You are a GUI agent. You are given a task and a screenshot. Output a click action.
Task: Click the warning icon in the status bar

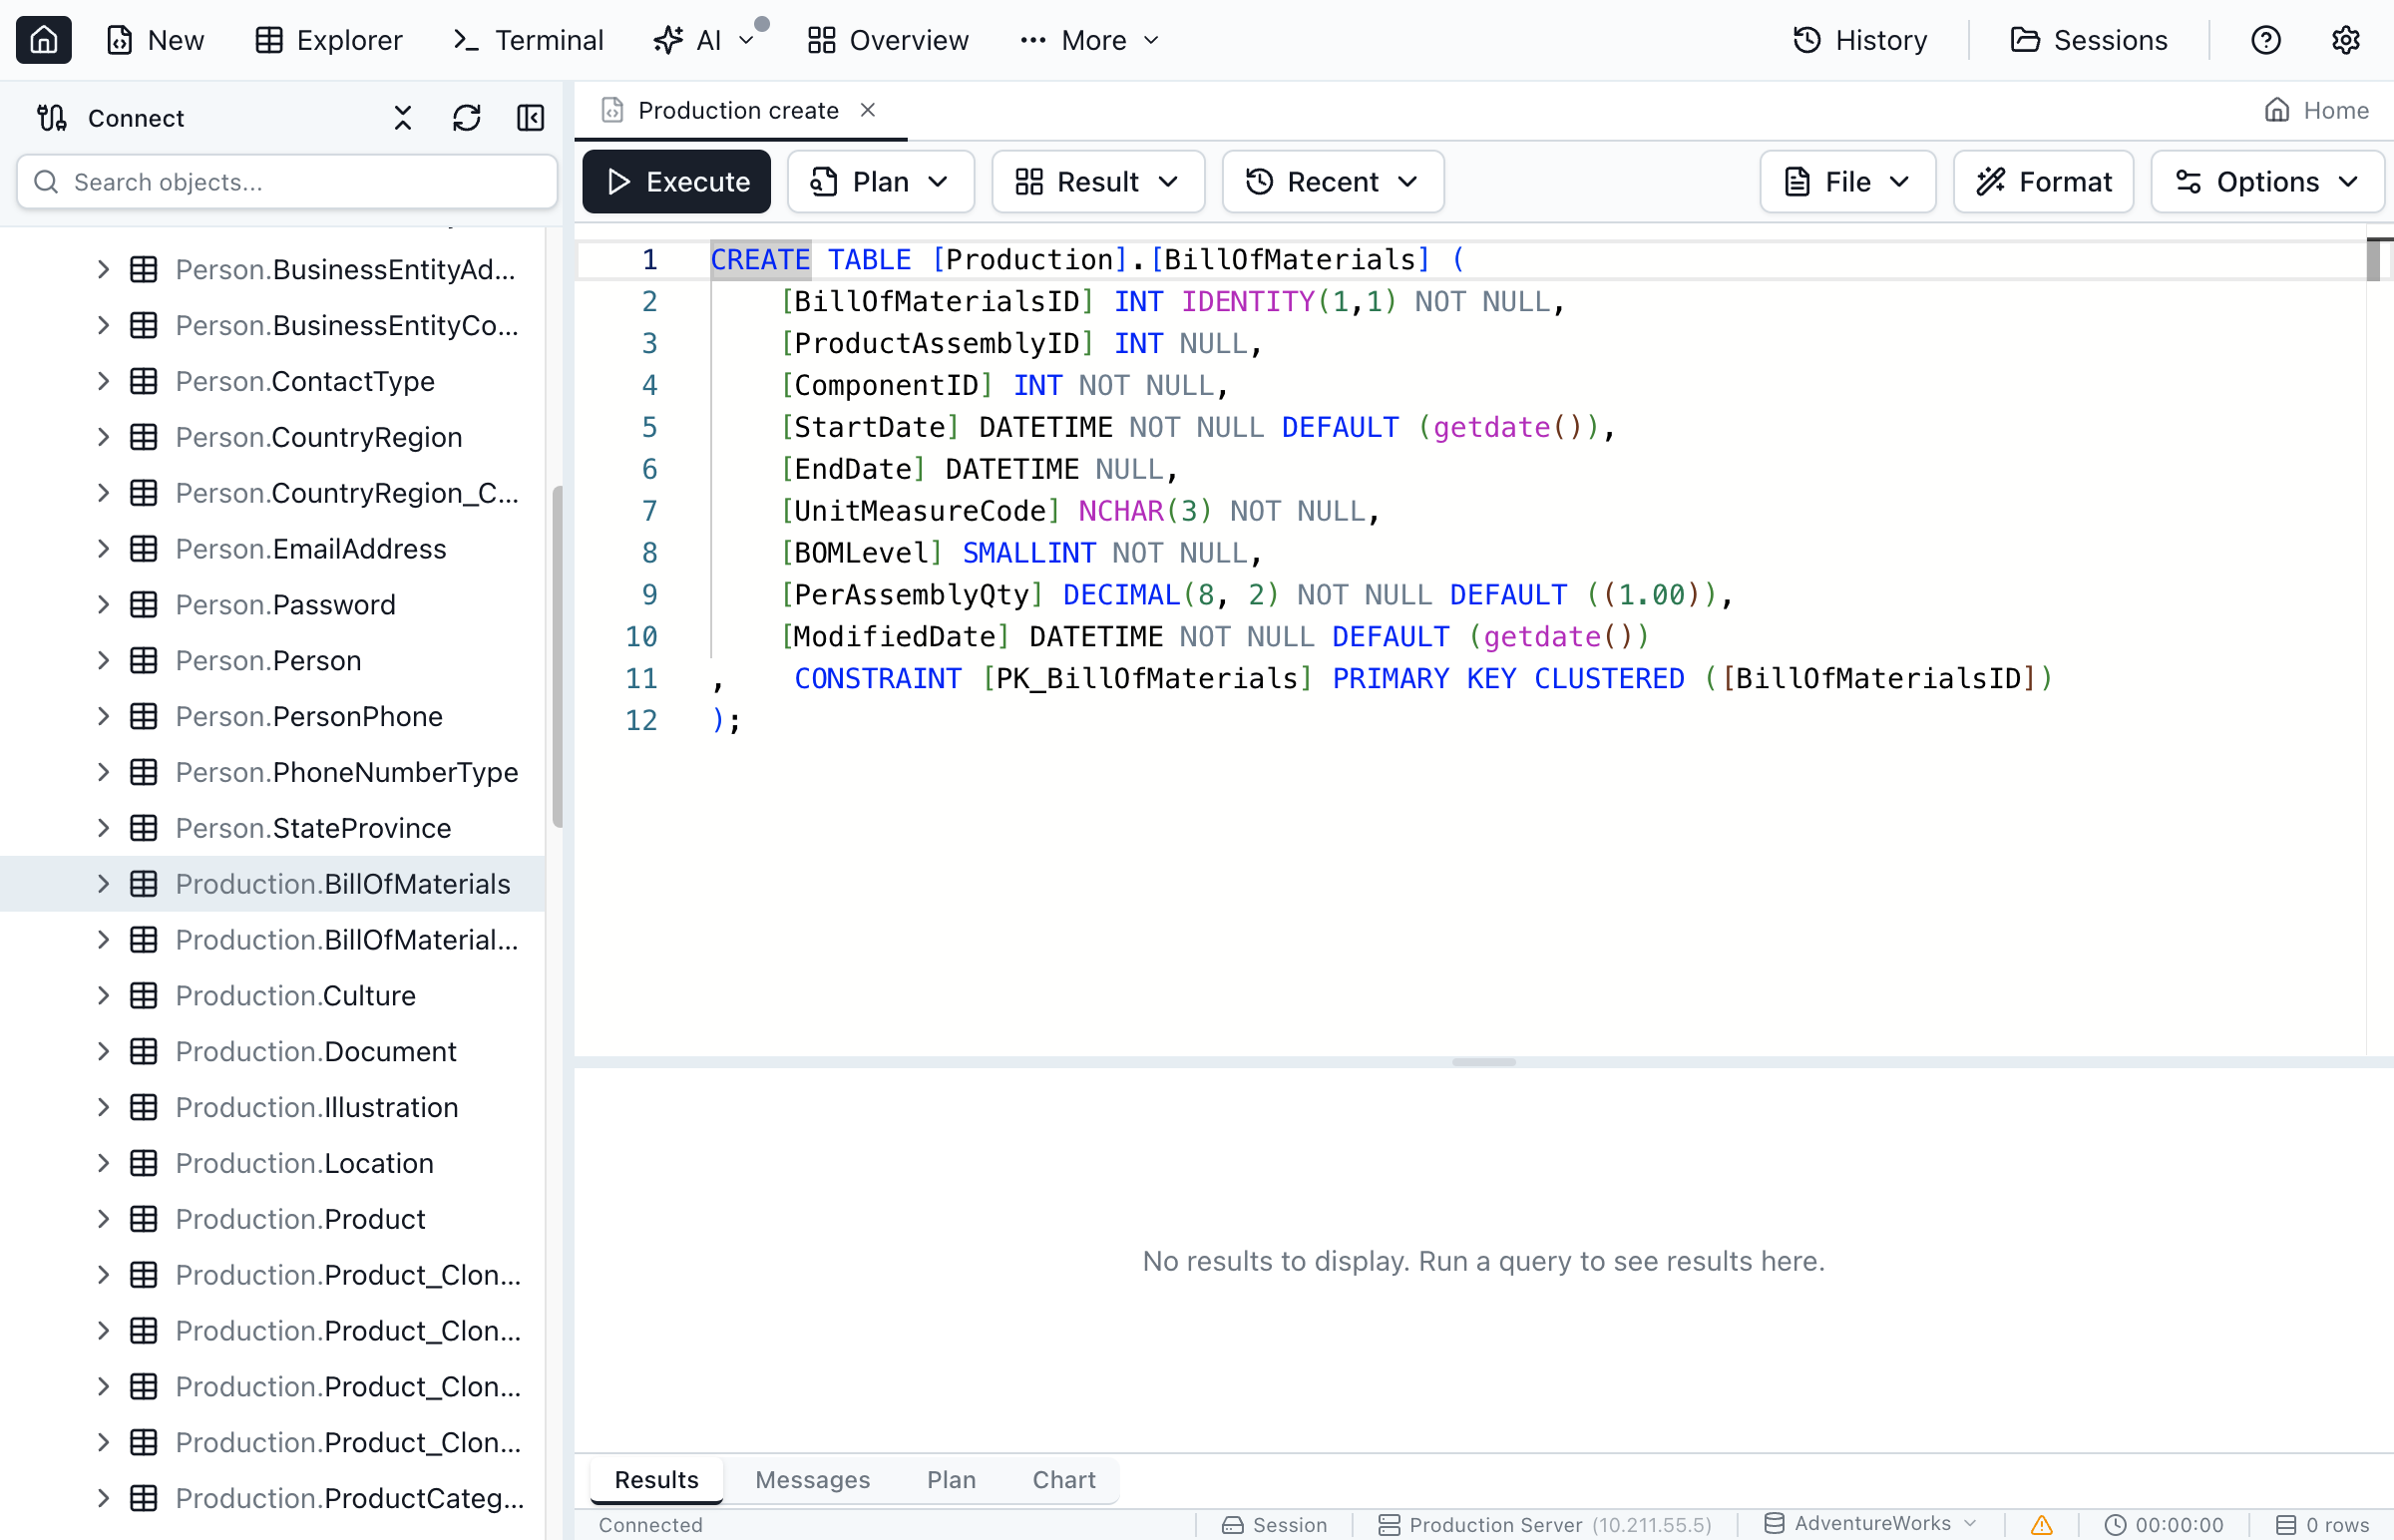click(x=2040, y=1525)
